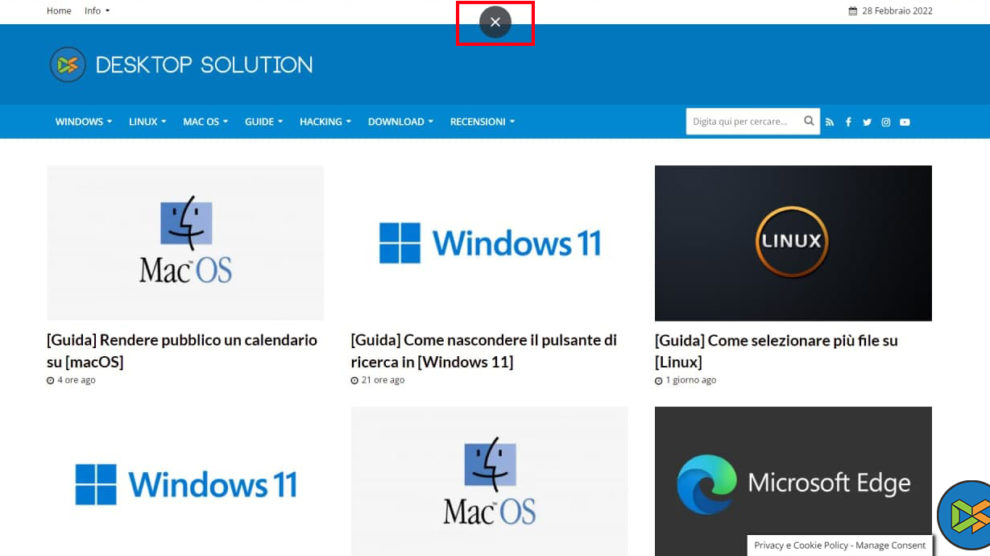Open the Twitter profile icon
Viewport: 990px width, 556px height.
pos(867,122)
